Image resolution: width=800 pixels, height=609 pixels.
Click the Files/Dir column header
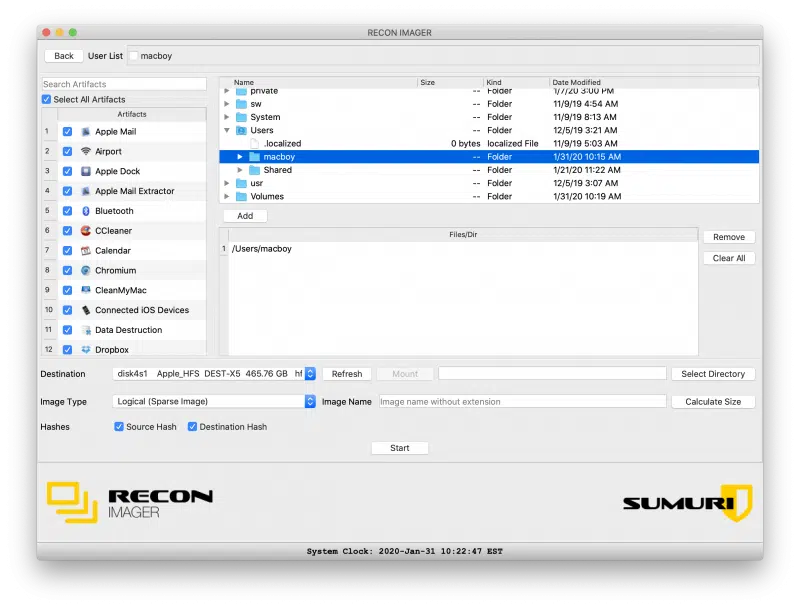tap(463, 235)
